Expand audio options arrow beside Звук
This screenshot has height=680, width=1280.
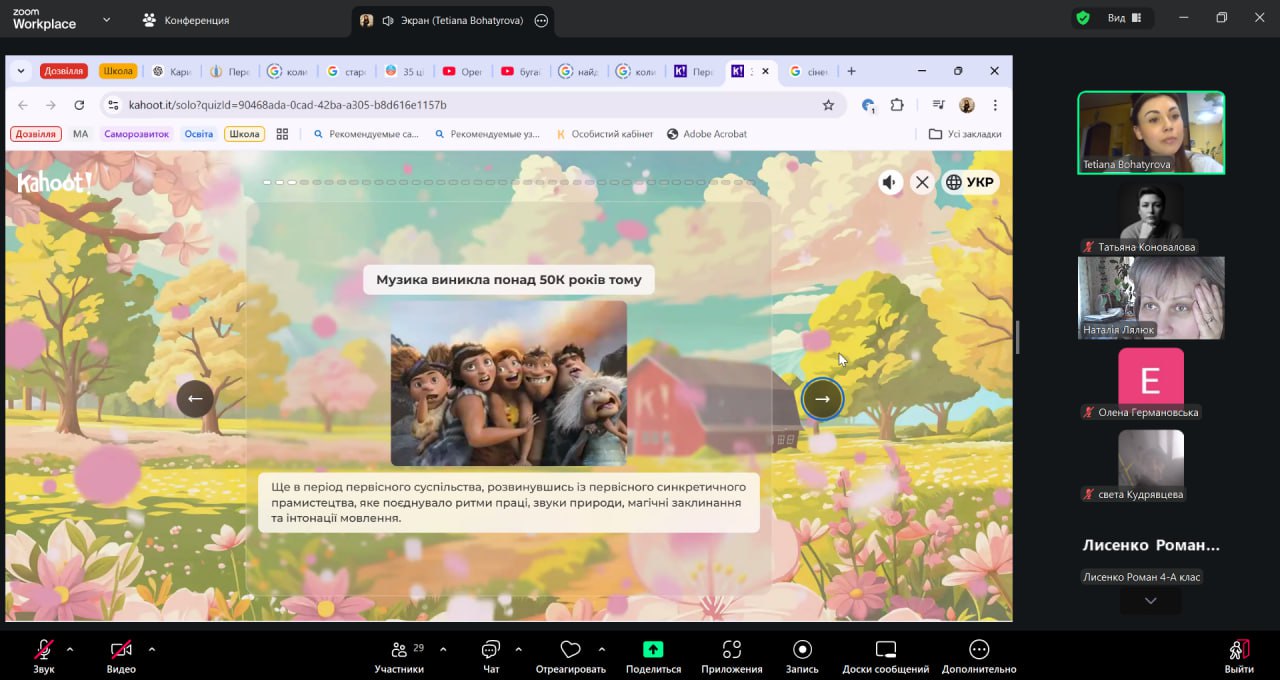(x=70, y=649)
